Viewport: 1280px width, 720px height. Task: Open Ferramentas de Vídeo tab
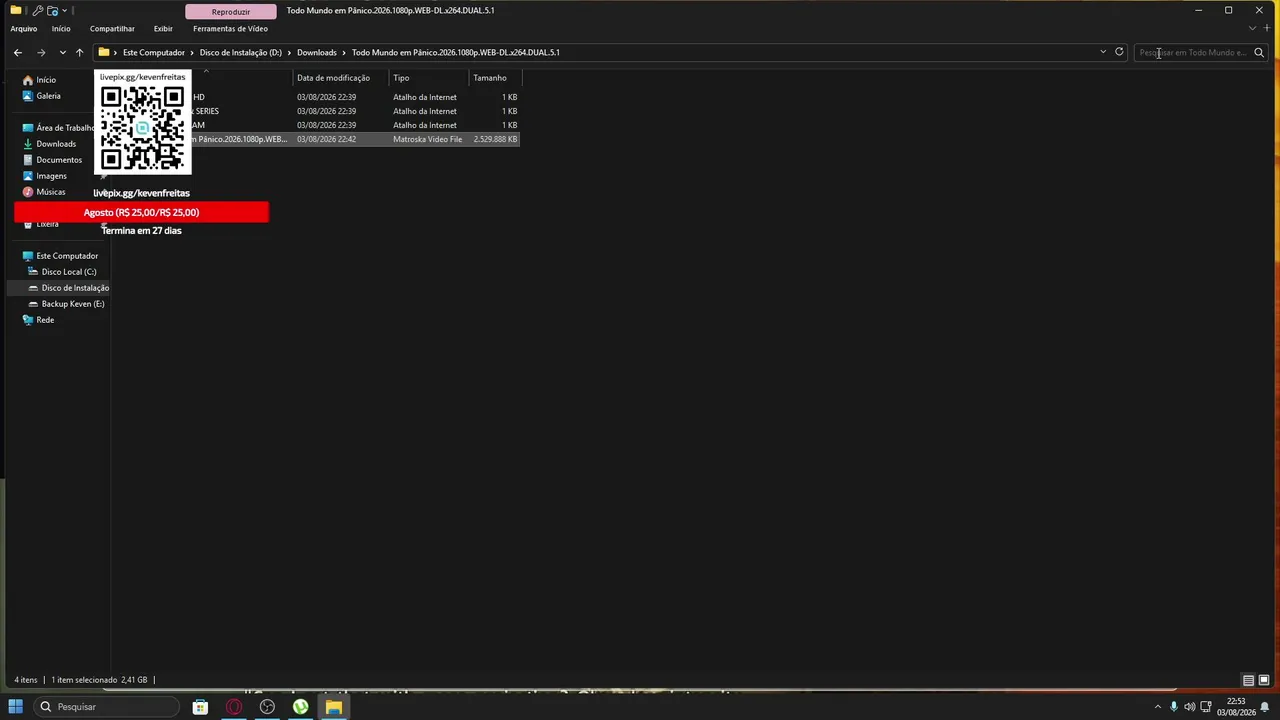point(230,28)
